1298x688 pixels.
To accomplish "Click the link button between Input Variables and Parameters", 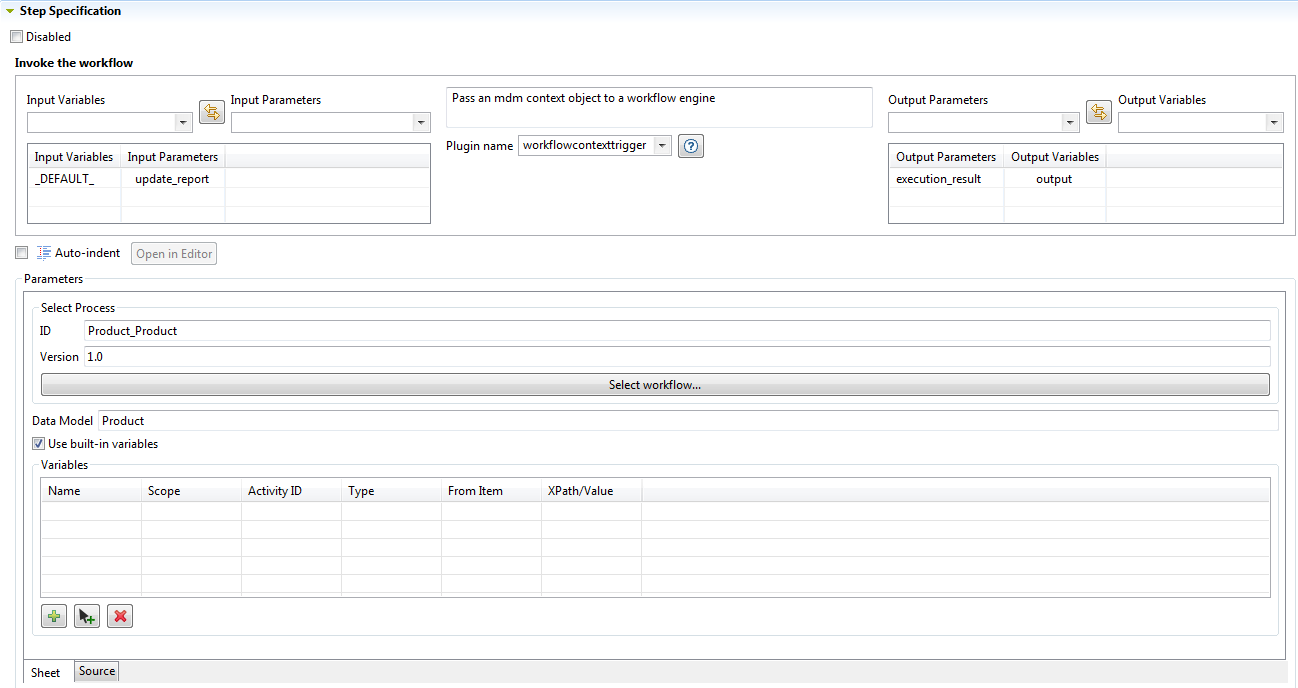I will tap(211, 112).
